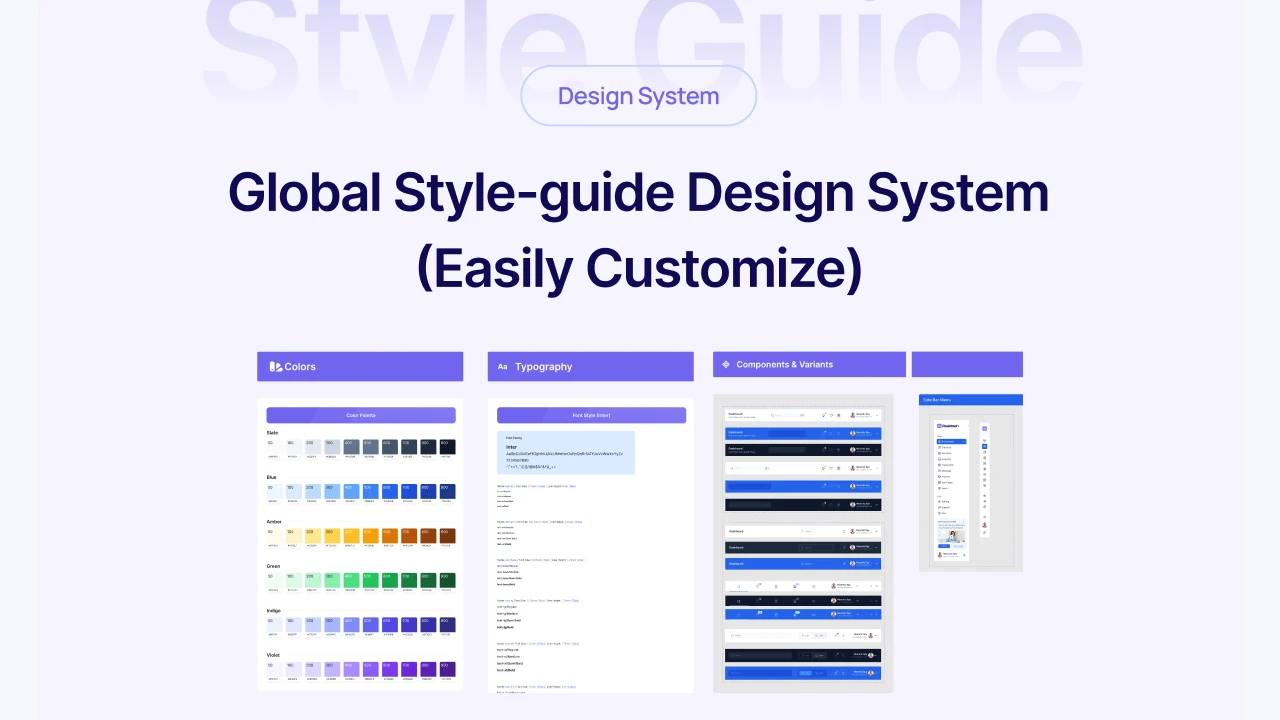Image resolution: width=1280 pixels, height=720 pixels.
Task: Select the Font Style (Inter) banner
Action: (x=592, y=415)
